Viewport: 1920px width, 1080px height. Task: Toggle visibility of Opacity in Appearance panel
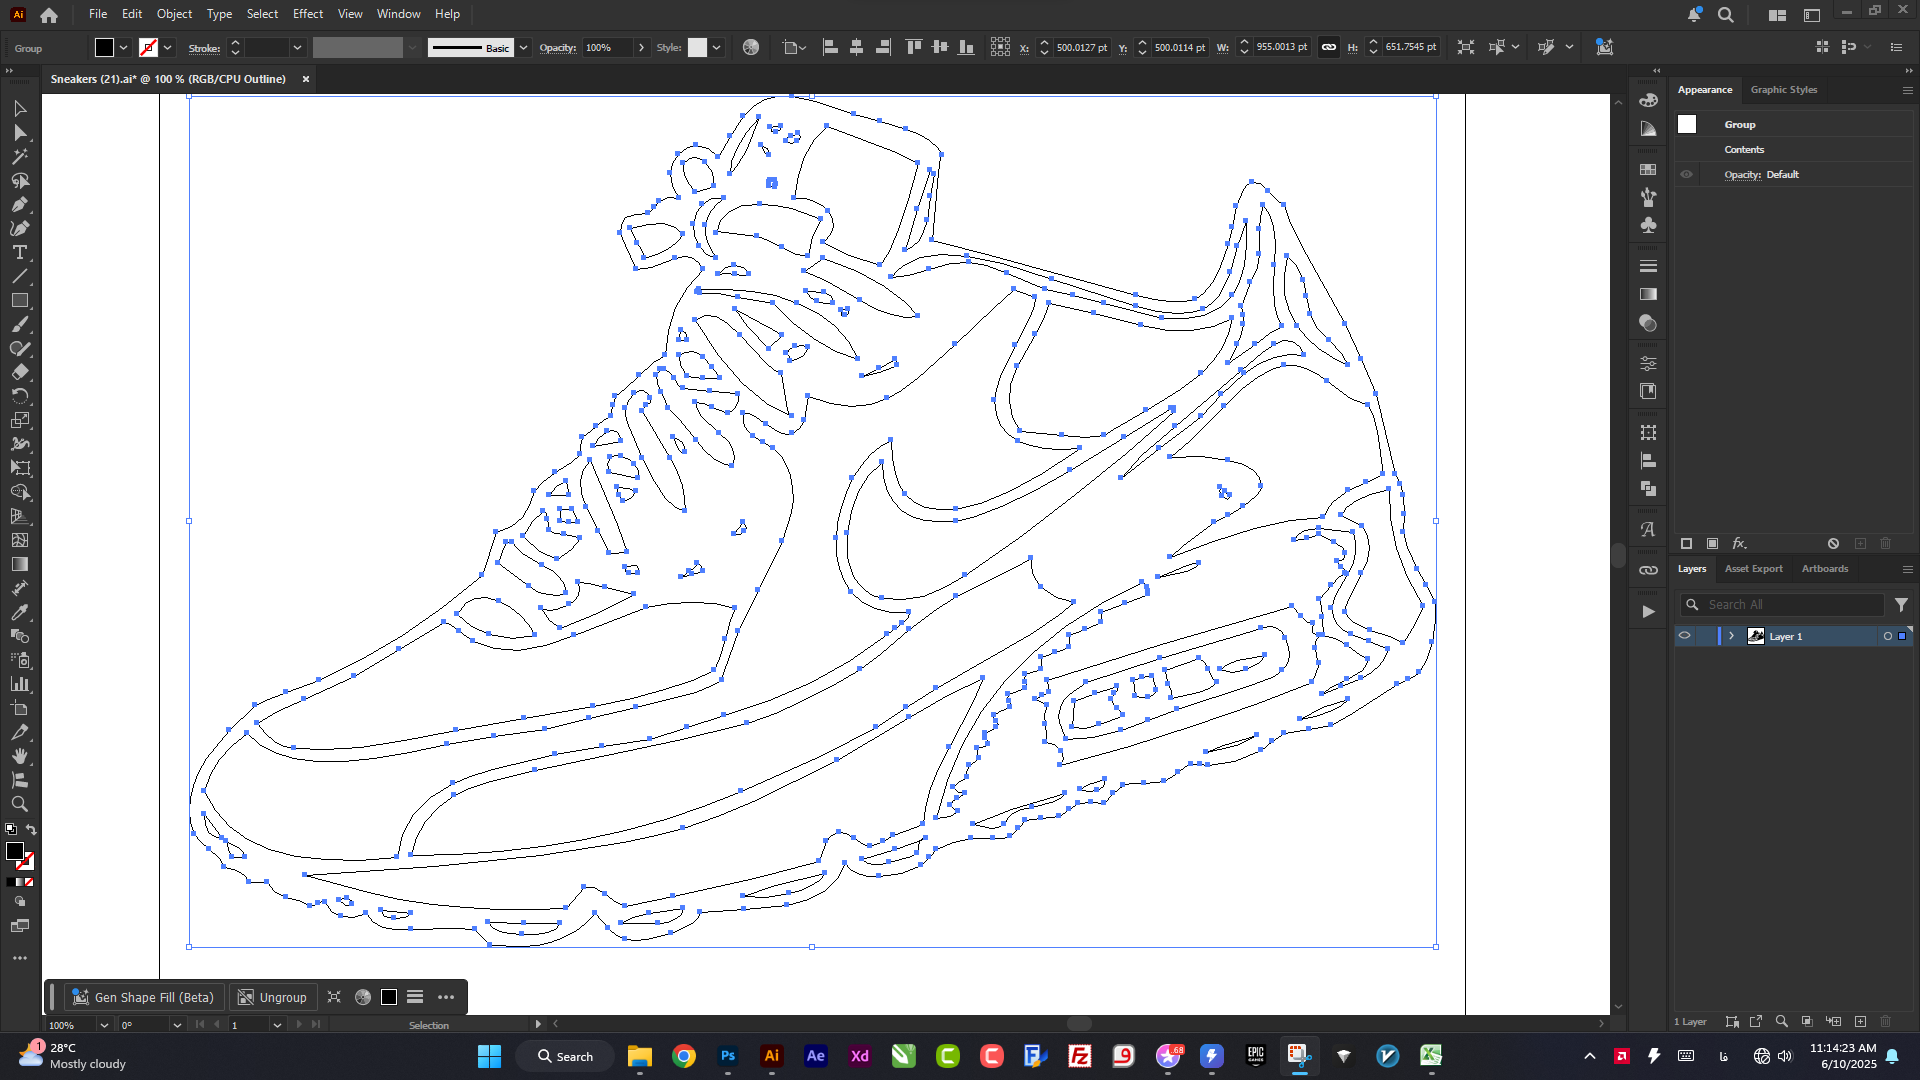tap(1687, 174)
